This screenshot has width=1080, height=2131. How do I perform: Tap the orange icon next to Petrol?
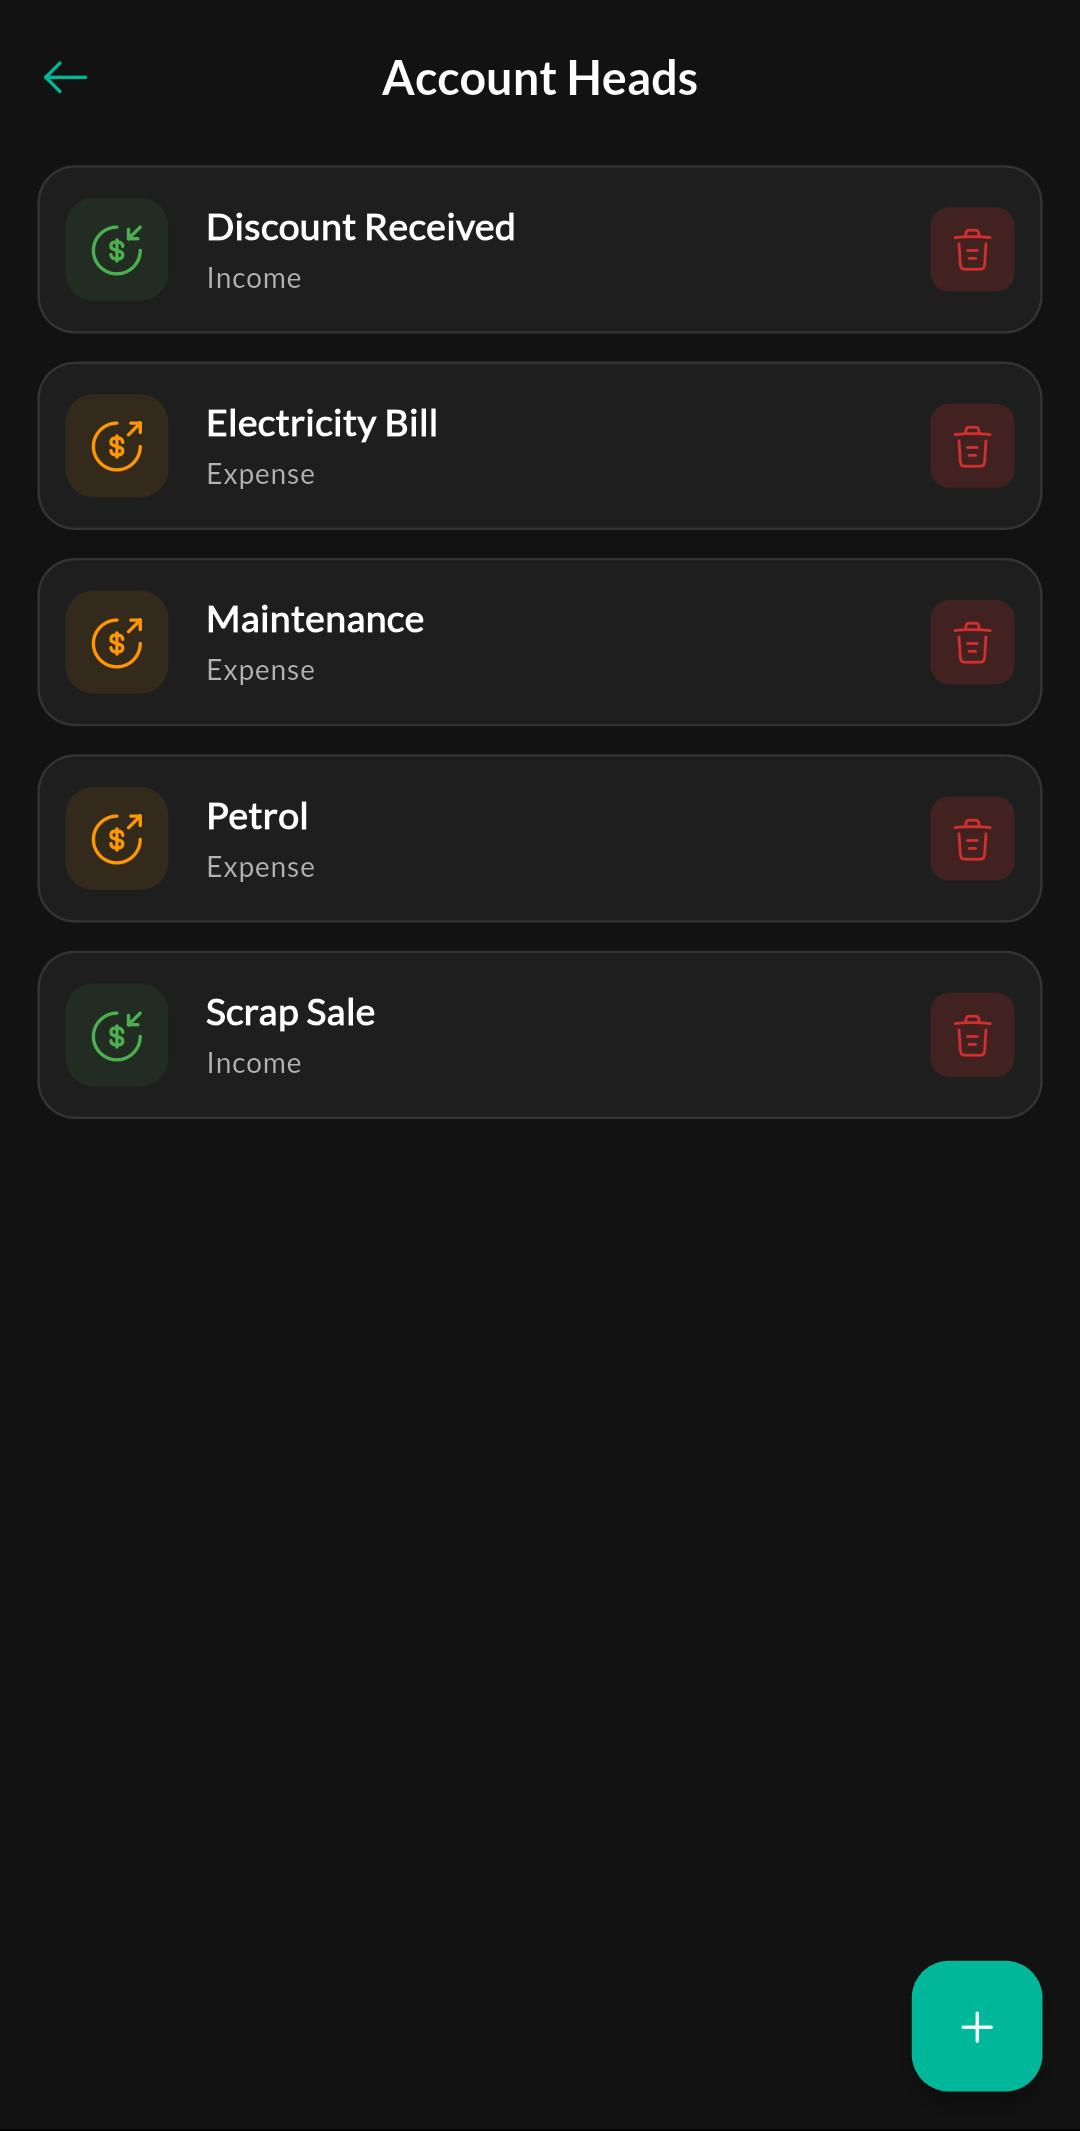[x=117, y=839]
